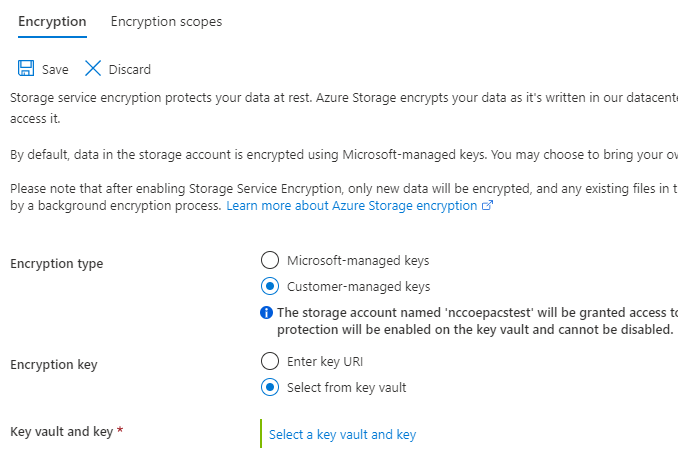The width and height of the screenshot is (678, 460).
Task: Click the external link icon after Learn more
Action: pos(488,206)
